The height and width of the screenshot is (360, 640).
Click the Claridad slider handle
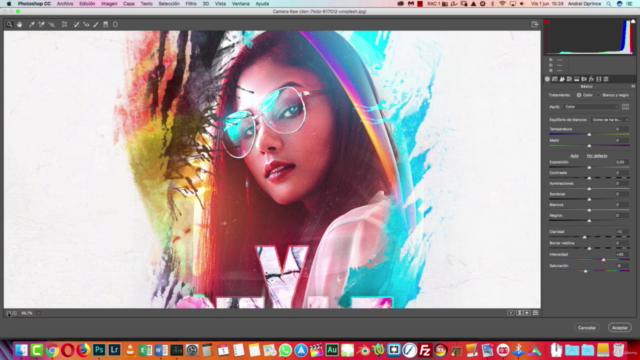(584, 237)
